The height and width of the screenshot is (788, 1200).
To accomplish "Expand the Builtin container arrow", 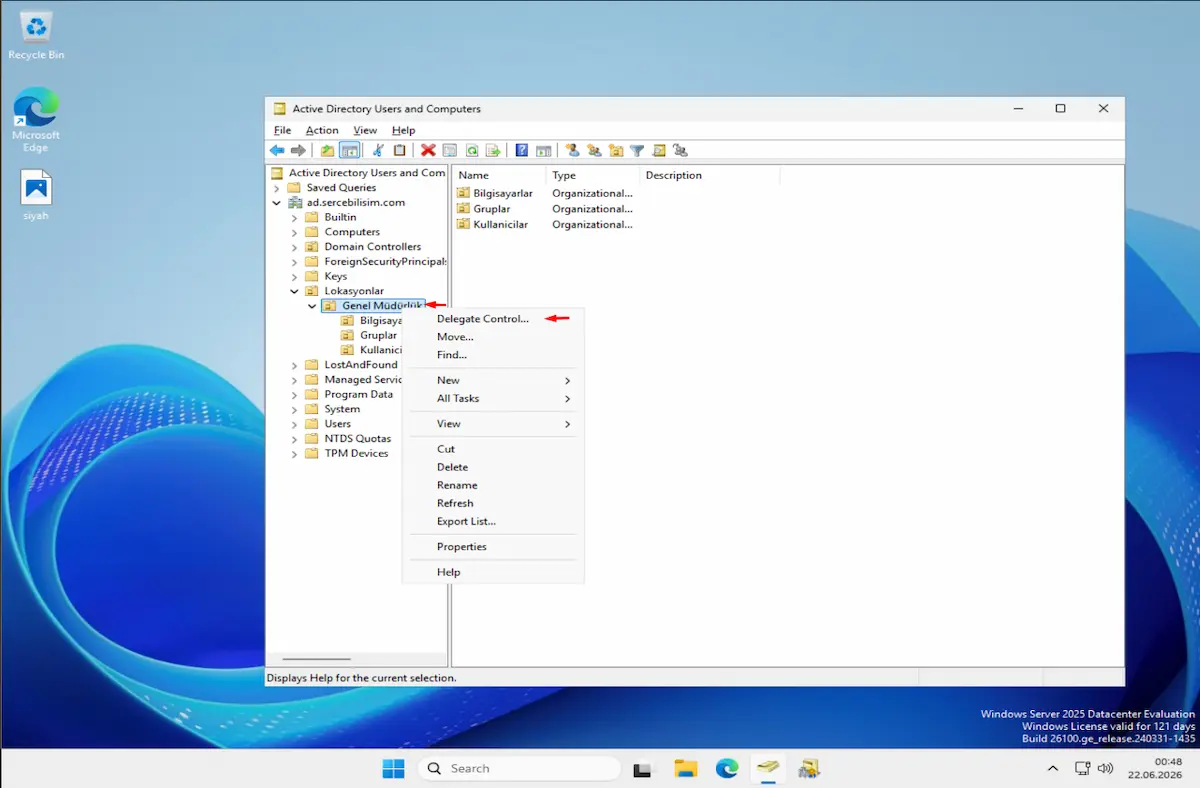I will click(x=295, y=217).
